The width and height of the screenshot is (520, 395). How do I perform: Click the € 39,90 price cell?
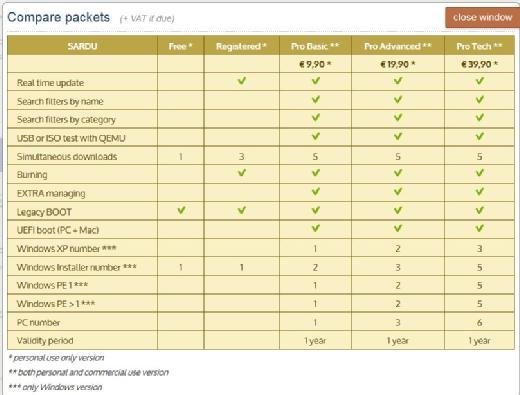pyautogui.click(x=479, y=64)
